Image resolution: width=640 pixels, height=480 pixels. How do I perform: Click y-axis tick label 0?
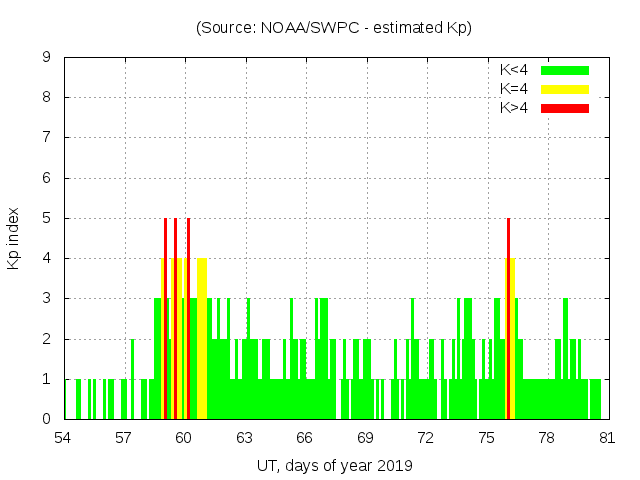[47, 420]
